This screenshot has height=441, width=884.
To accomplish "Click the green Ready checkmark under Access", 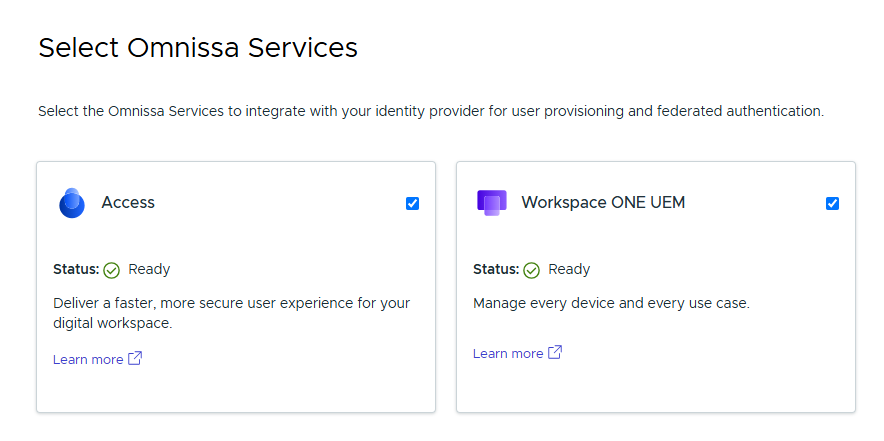I will pos(112,271).
